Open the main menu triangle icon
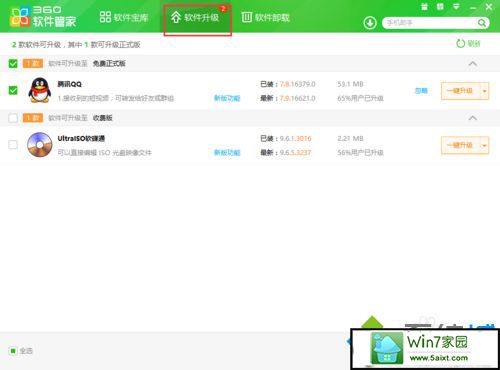 (456, 7)
